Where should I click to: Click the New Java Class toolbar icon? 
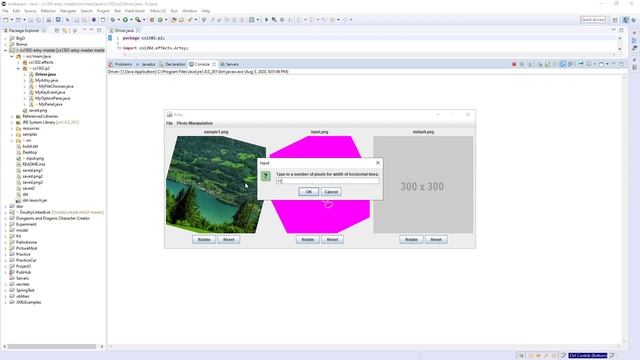click(160, 20)
